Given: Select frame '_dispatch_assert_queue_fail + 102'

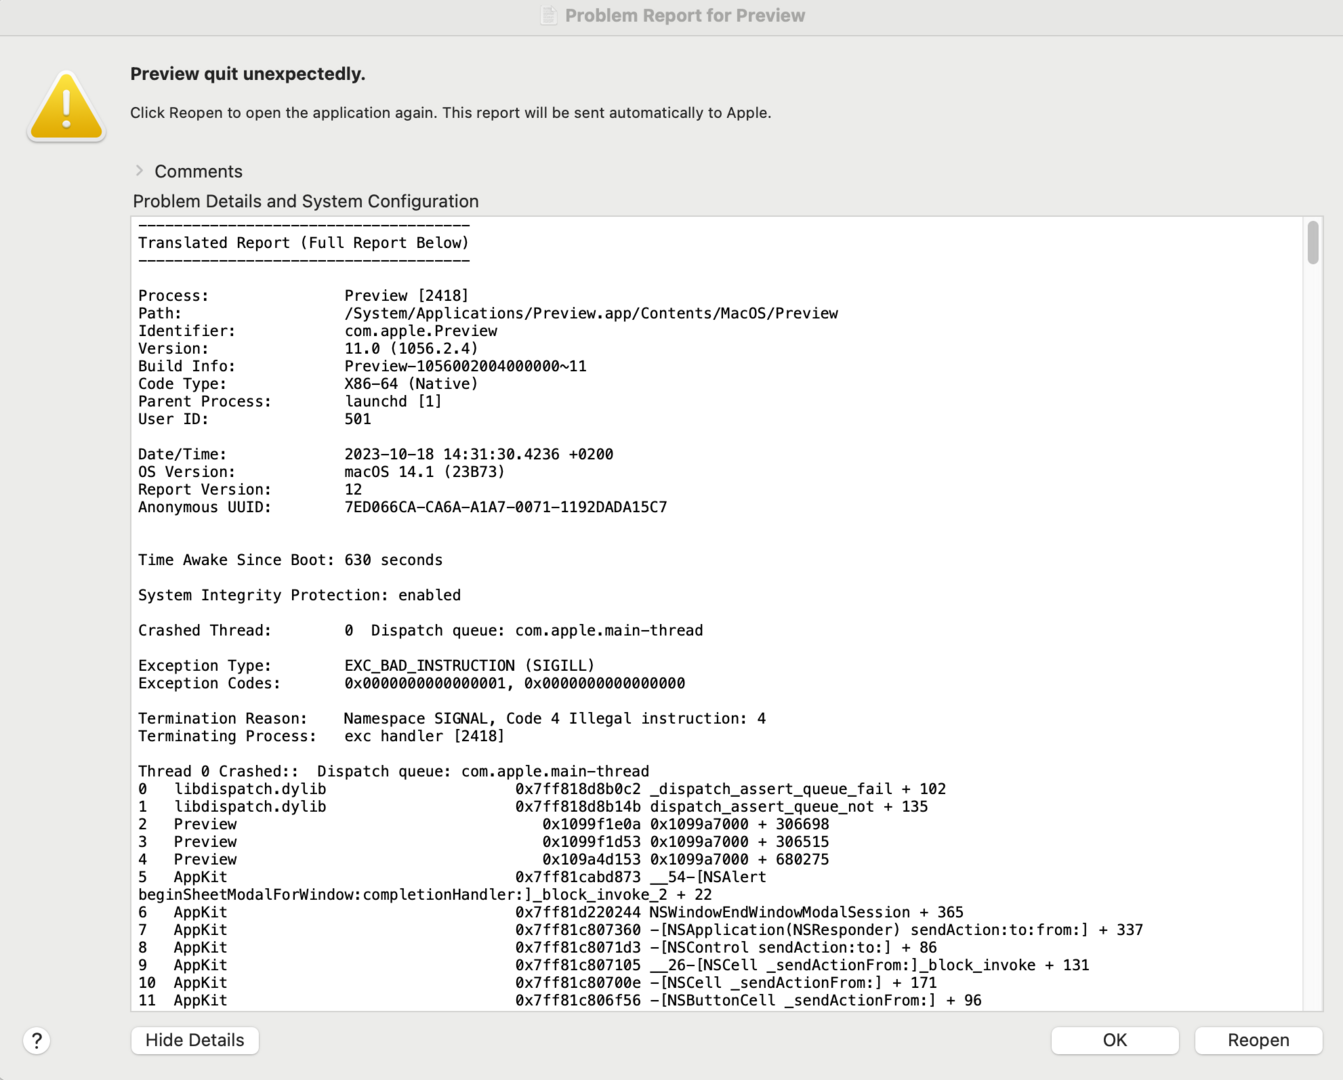Looking at the screenshot, I should coord(798,789).
